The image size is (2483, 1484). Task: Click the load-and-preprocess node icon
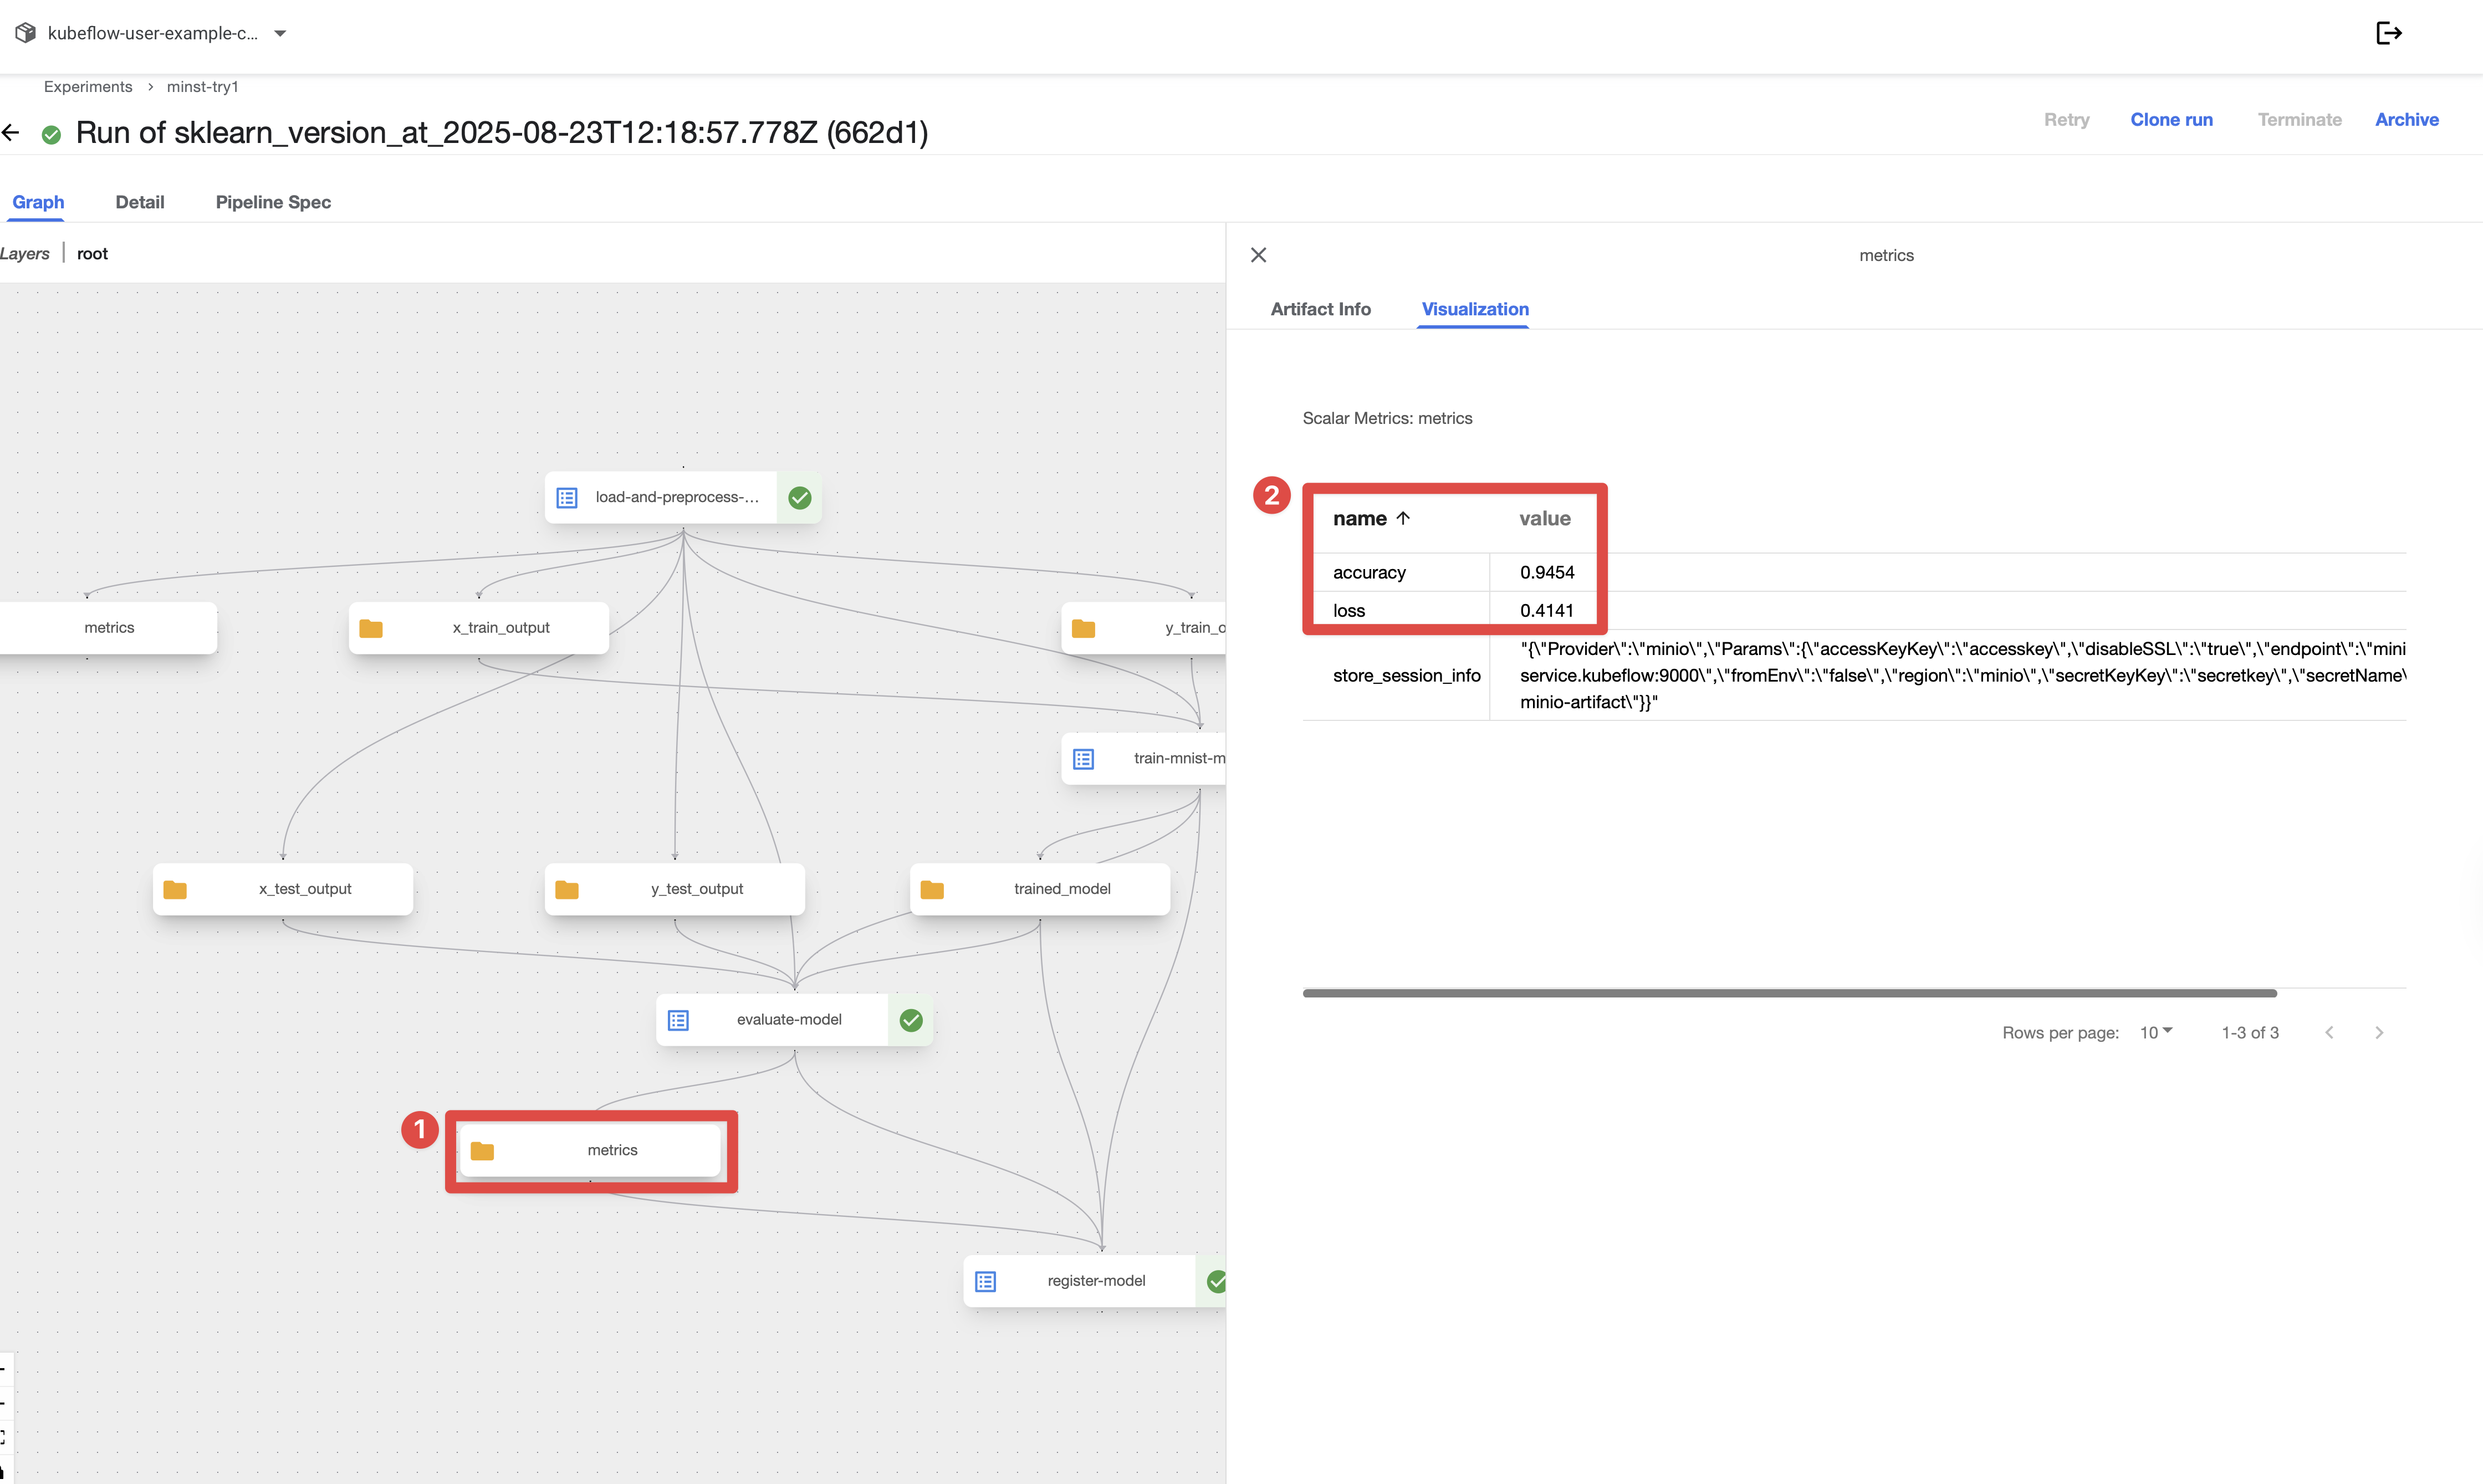click(x=567, y=497)
